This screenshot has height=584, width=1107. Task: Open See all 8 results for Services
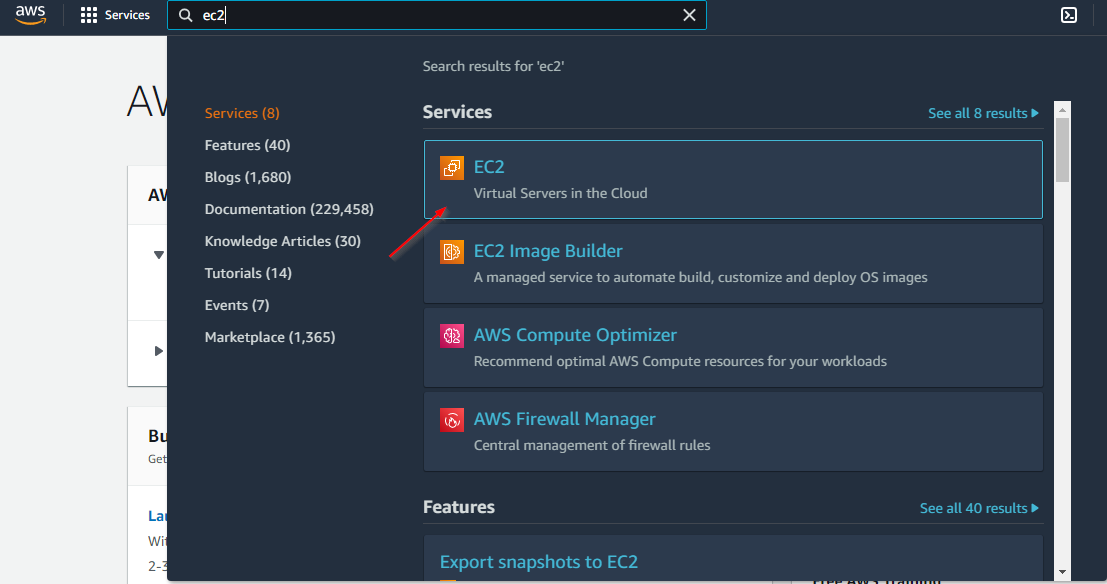pyautogui.click(x=983, y=113)
